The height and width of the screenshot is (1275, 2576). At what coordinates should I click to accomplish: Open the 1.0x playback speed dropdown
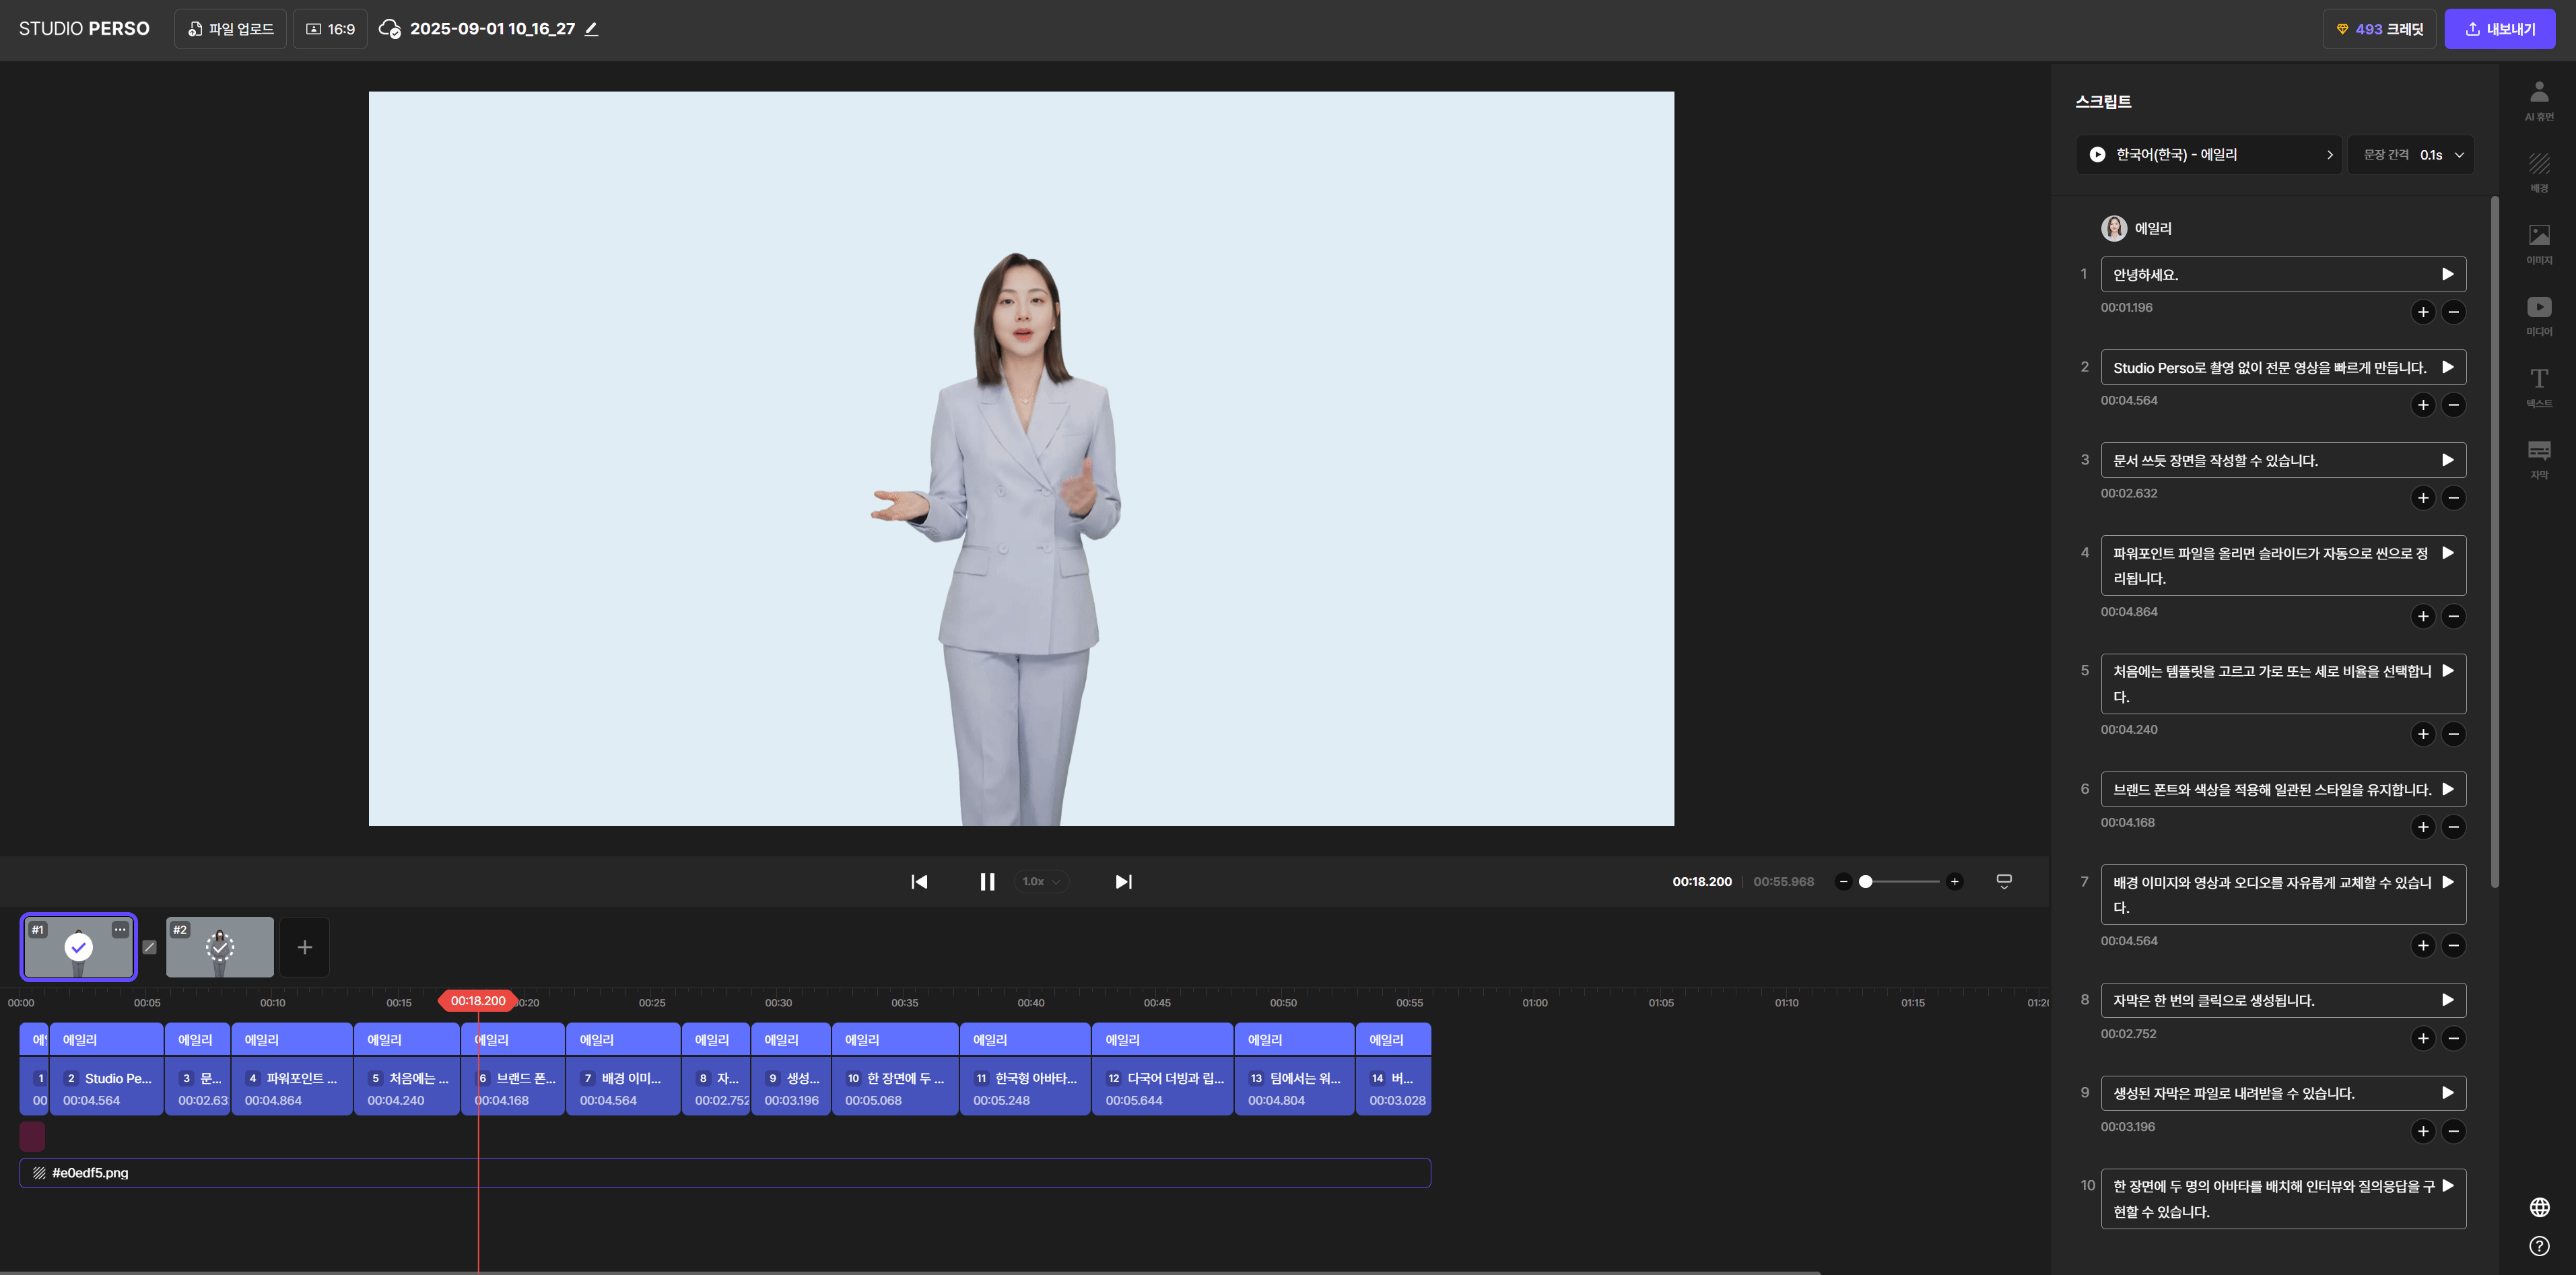point(1040,881)
